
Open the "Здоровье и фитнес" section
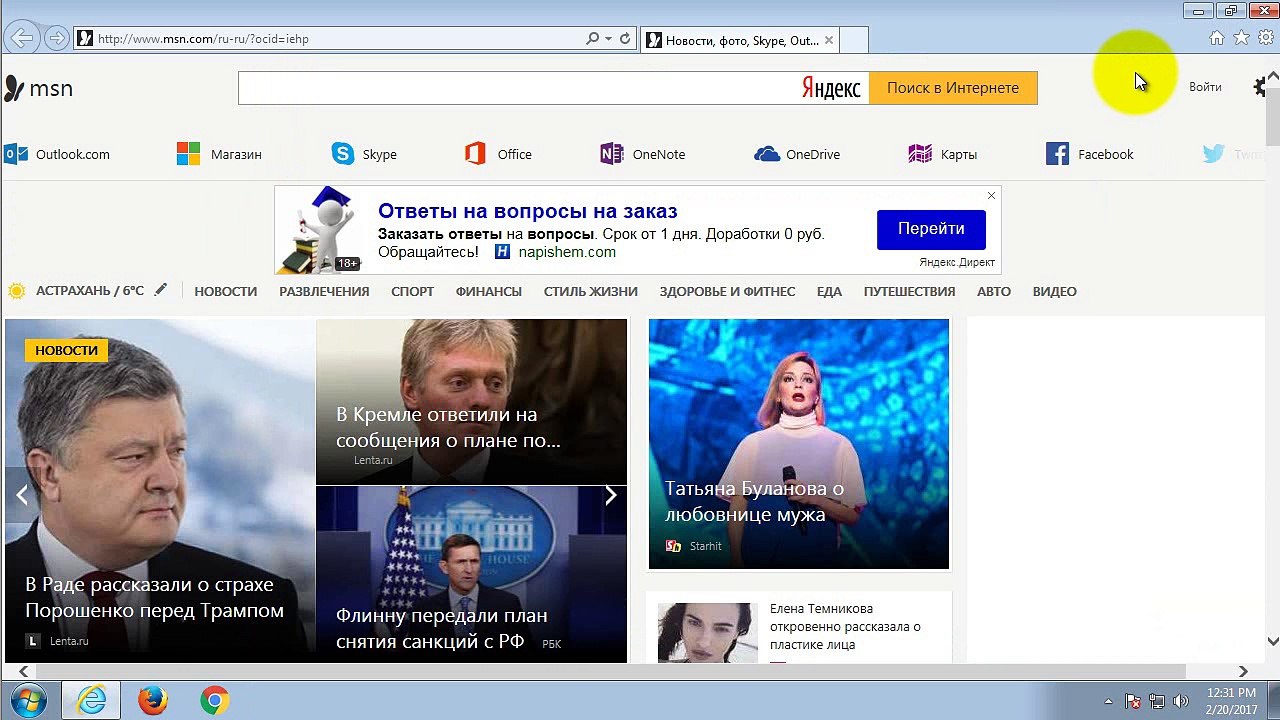coord(727,291)
